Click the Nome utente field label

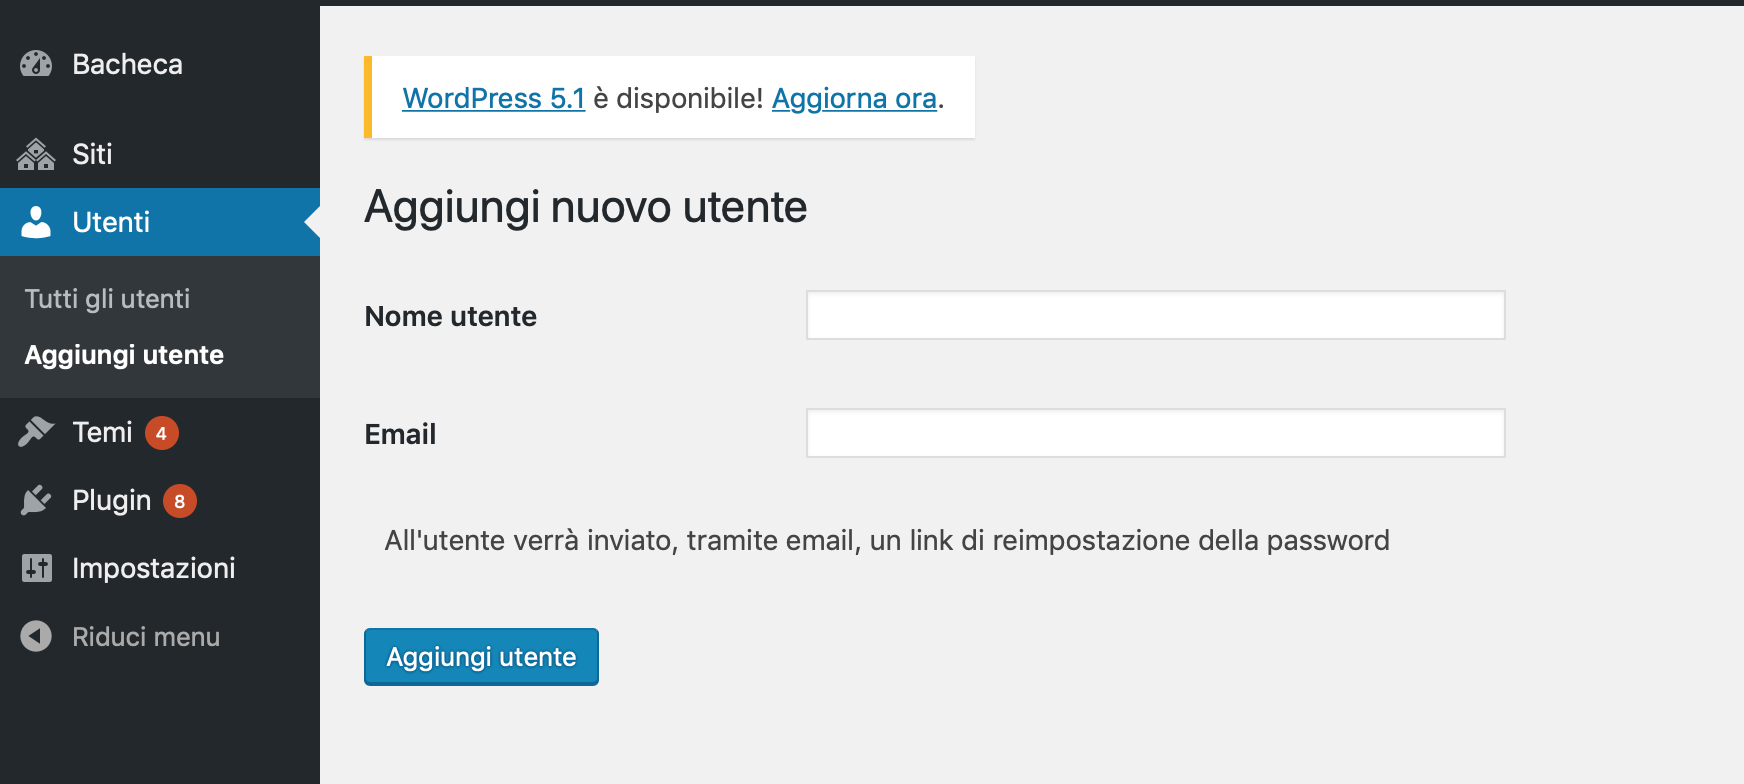pyautogui.click(x=451, y=316)
